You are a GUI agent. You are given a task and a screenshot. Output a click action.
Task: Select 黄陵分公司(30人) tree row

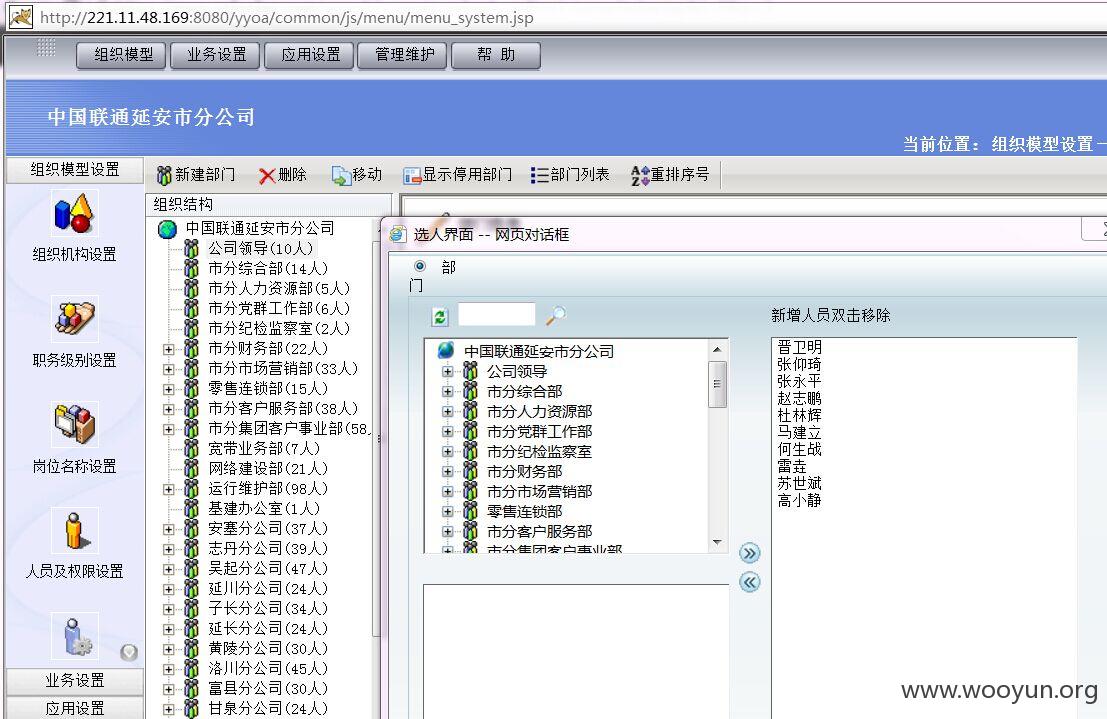pyautogui.click(x=268, y=648)
